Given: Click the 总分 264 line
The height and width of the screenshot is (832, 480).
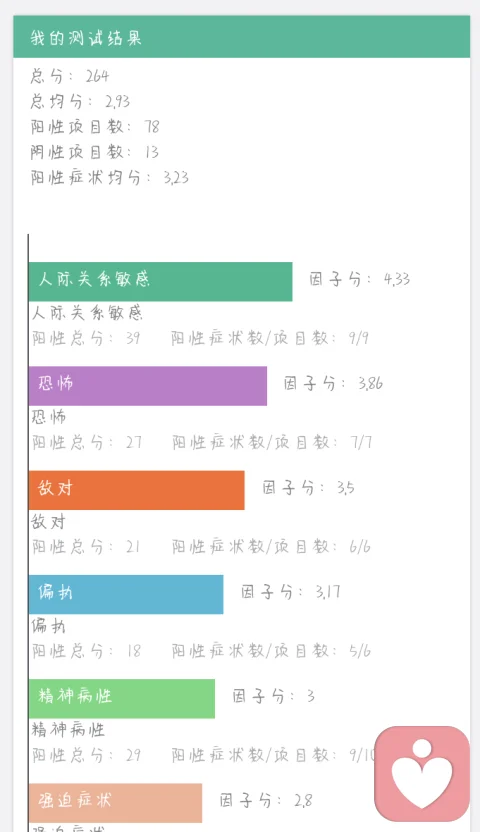Looking at the screenshot, I should click(x=69, y=76).
